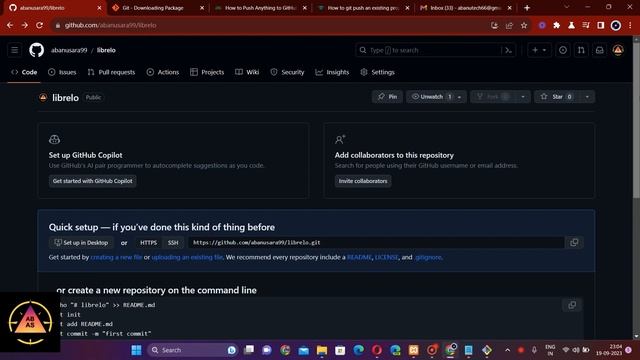
Task: Click Set up in Desktop button
Action: [x=81, y=242]
